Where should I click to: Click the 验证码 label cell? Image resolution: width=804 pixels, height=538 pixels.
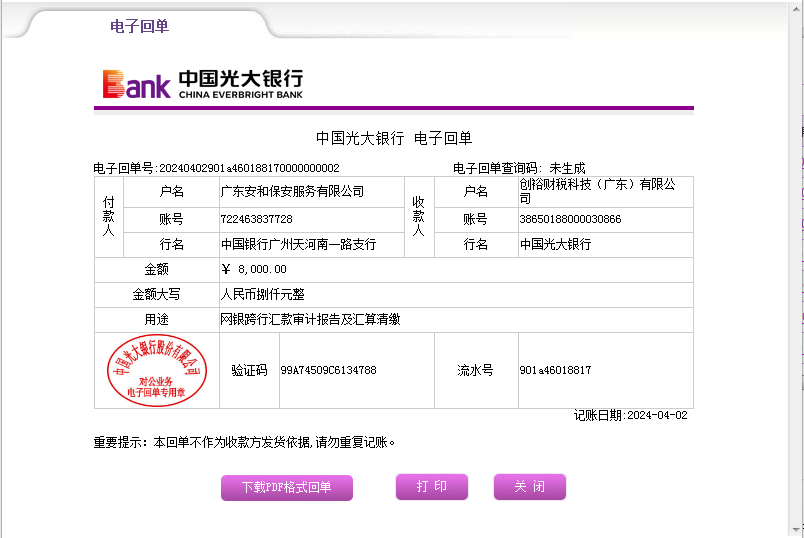tap(249, 370)
